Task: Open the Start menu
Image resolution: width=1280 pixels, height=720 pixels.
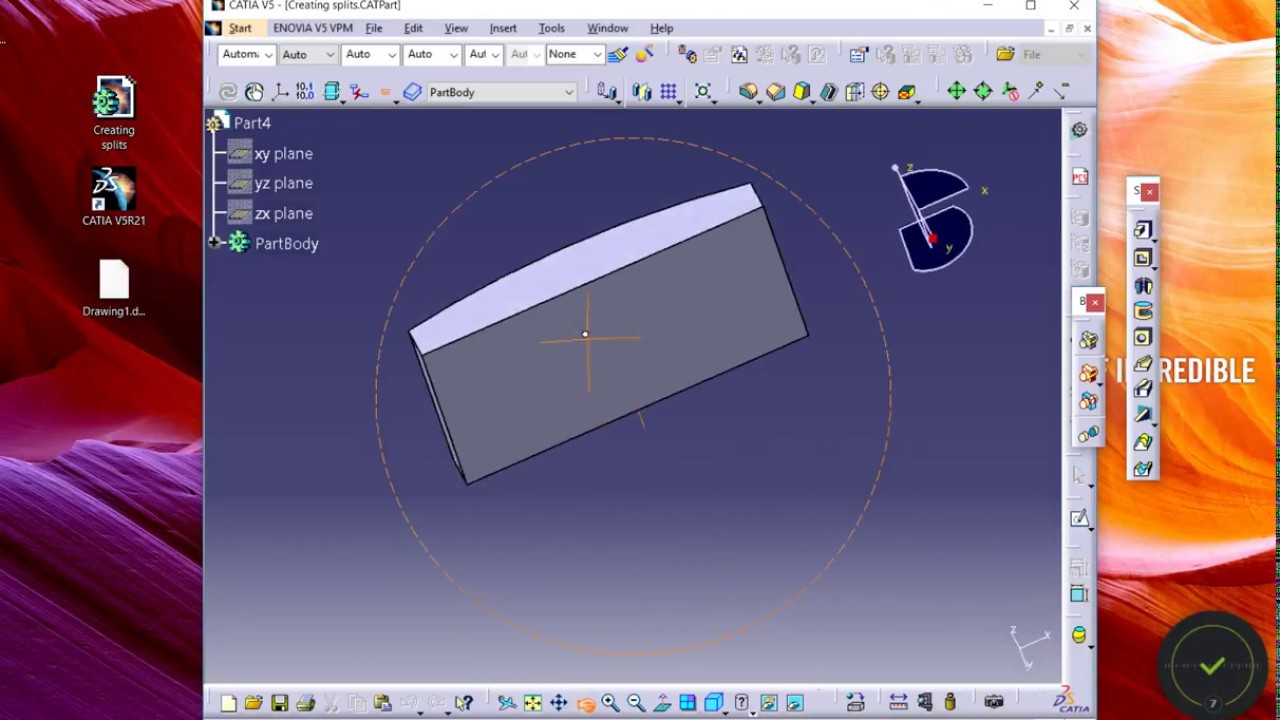Action: [x=240, y=28]
